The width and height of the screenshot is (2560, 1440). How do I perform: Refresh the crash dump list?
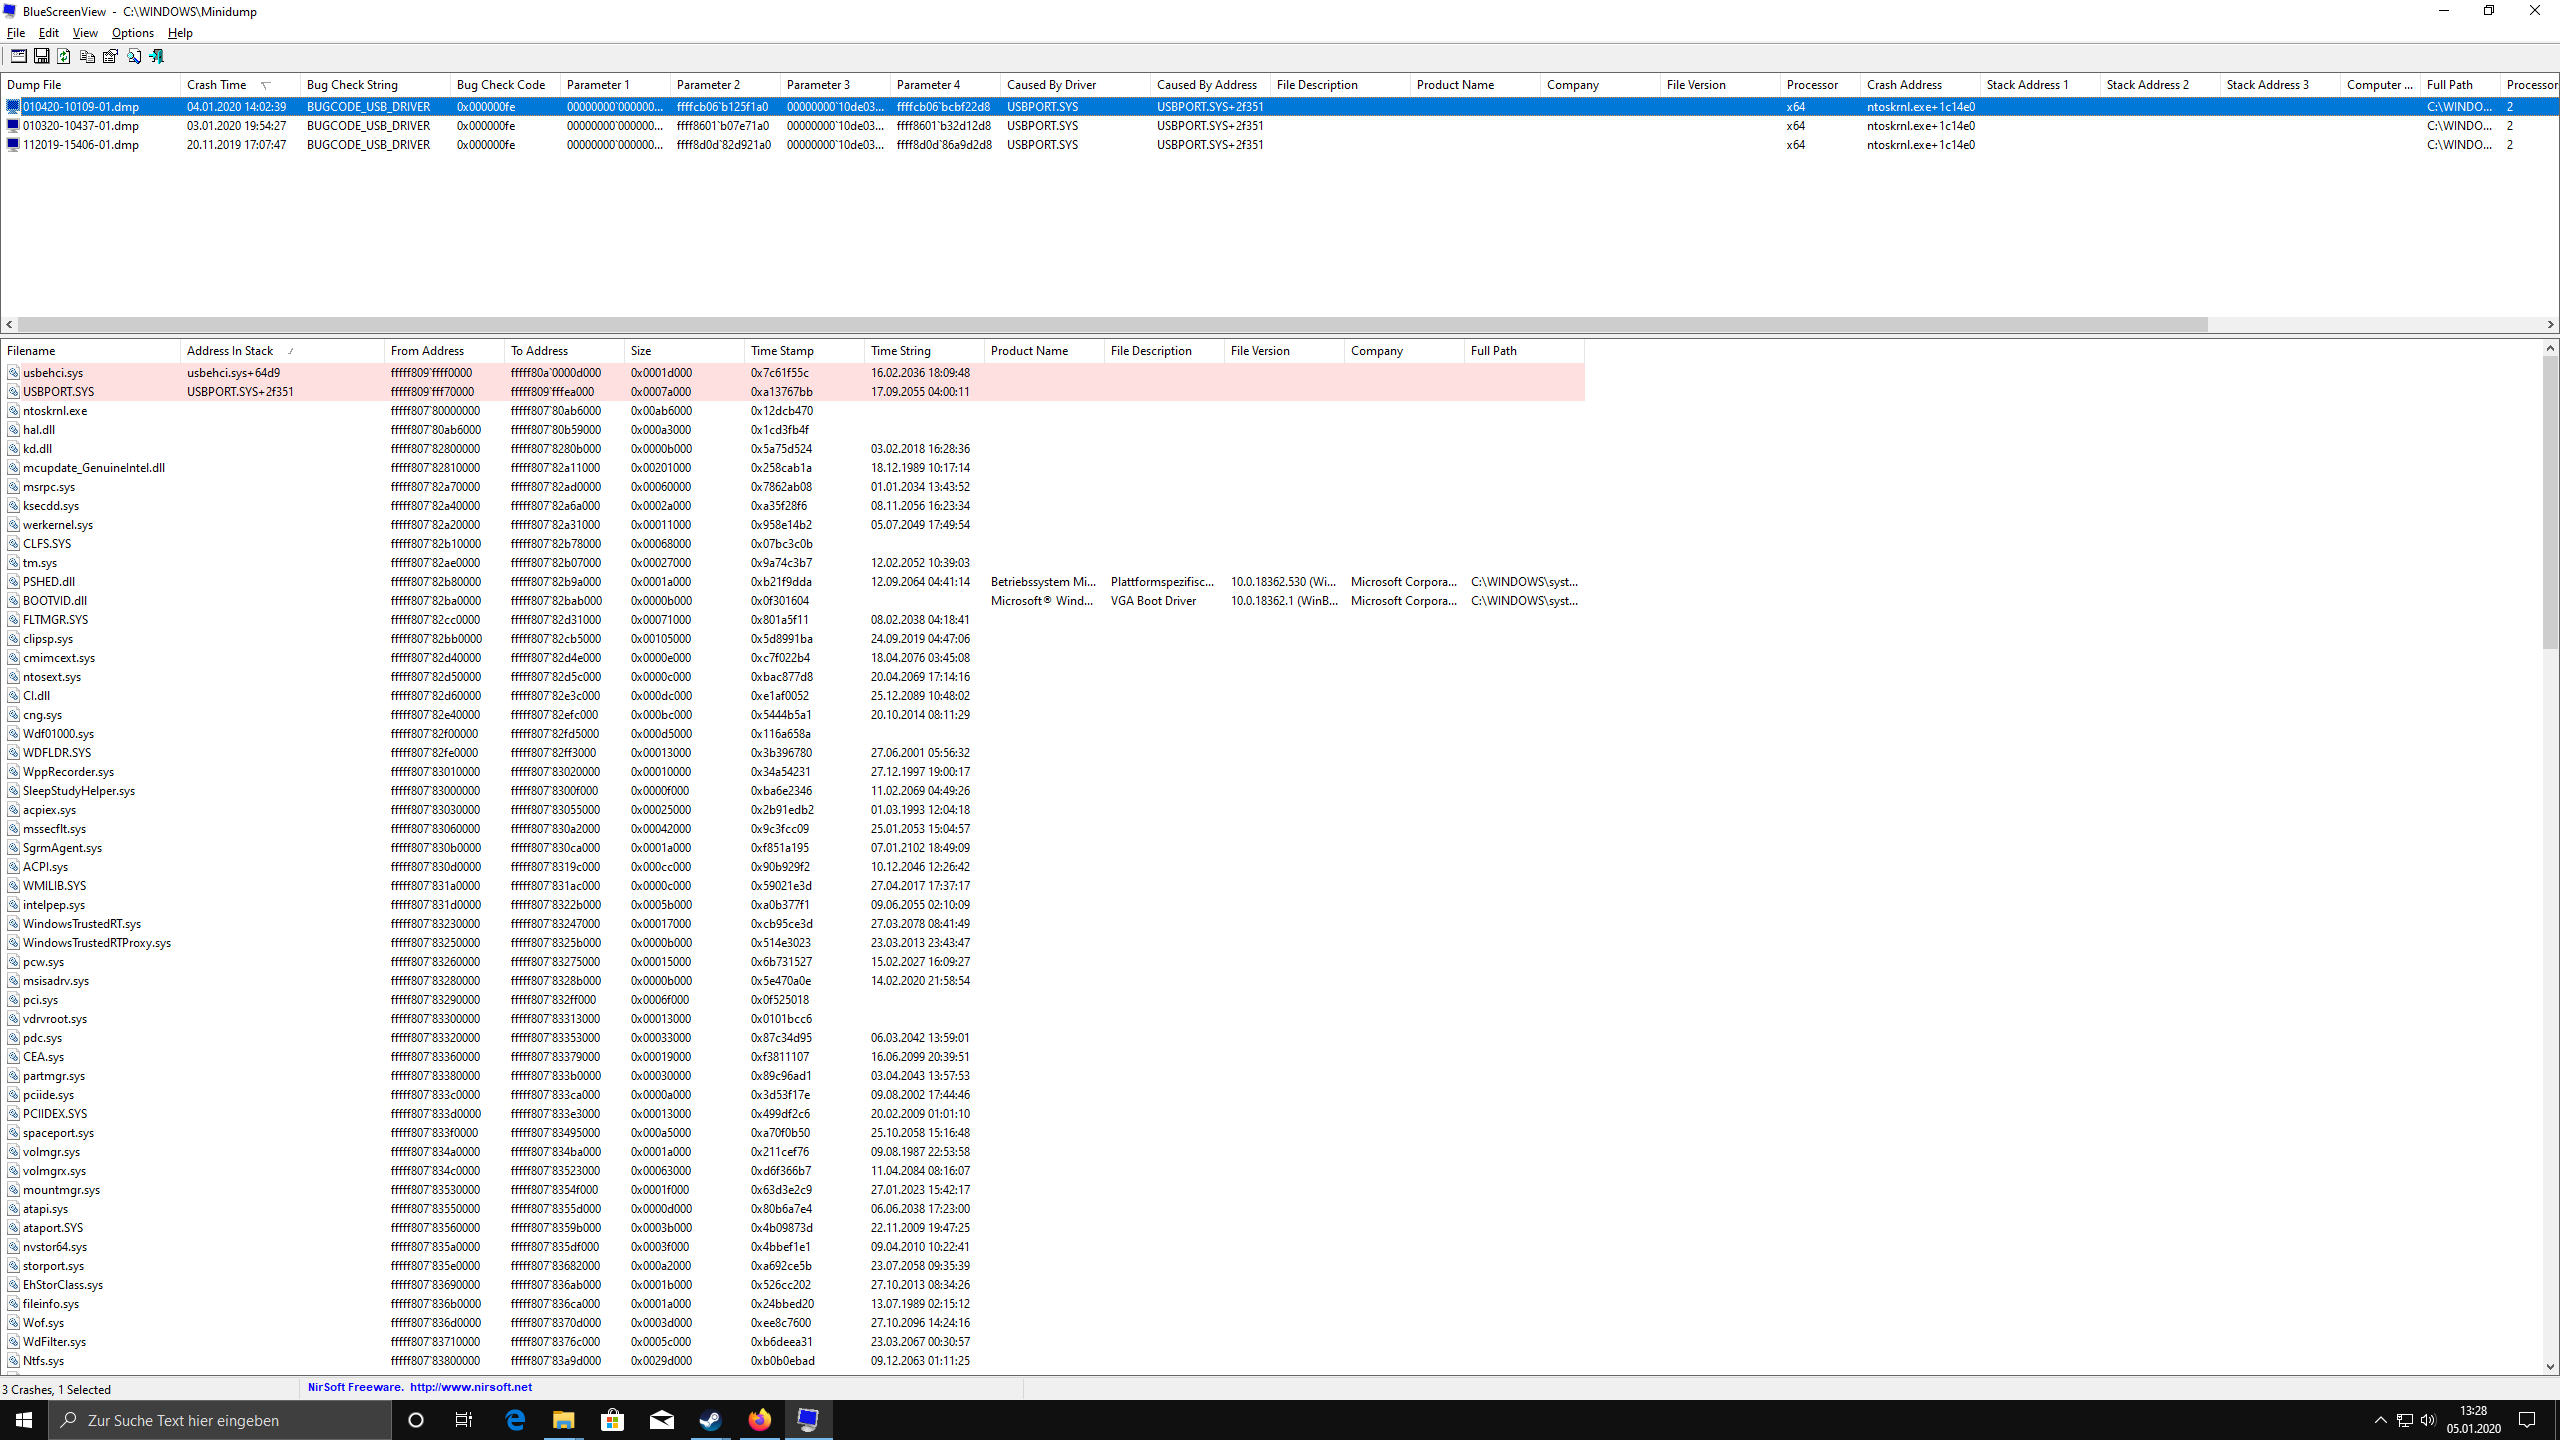pyautogui.click(x=64, y=56)
